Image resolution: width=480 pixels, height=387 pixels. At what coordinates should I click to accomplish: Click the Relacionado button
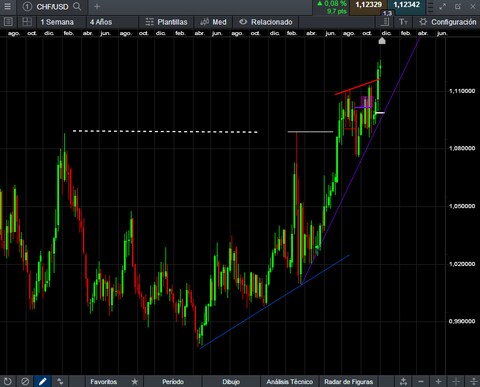(x=266, y=22)
